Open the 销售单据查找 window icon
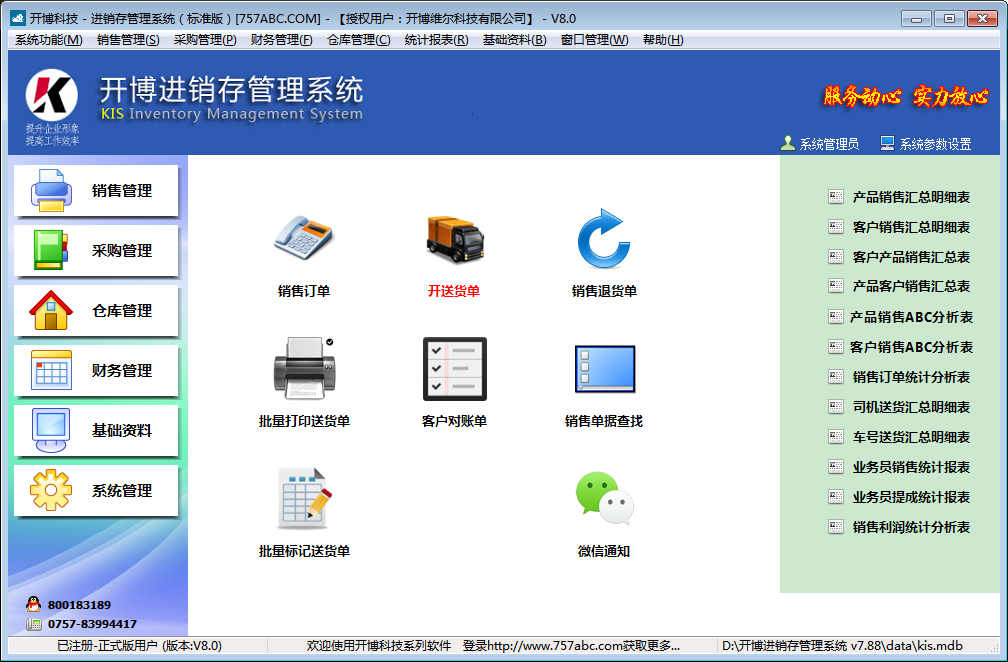 [x=604, y=369]
